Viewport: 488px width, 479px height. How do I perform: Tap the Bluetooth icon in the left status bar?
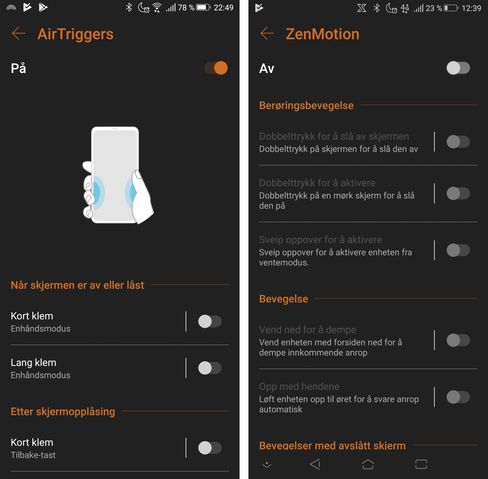tap(129, 7)
